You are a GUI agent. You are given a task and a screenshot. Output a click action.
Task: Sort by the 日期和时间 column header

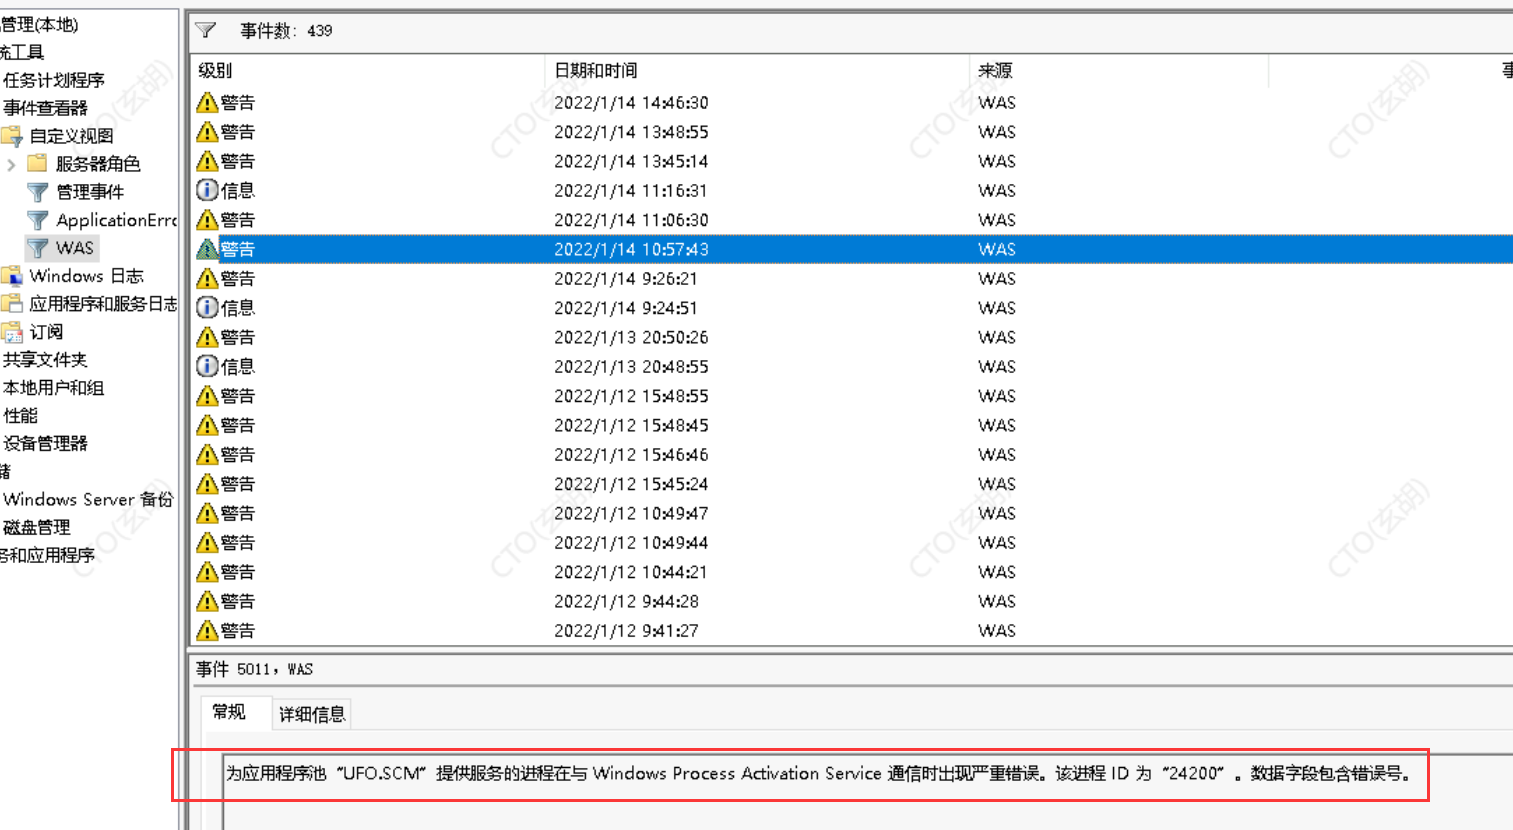tap(595, 71)
